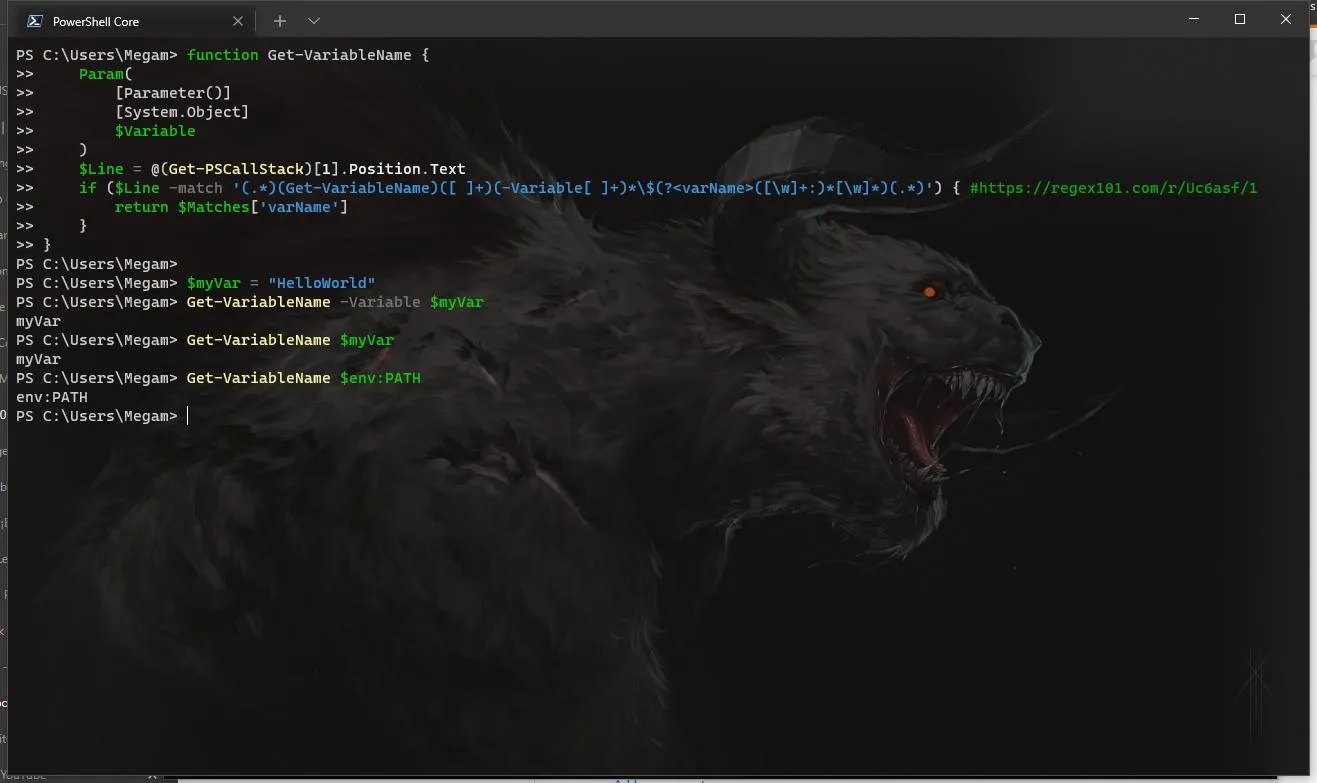Click "$env:PATH" argument in the command

380,378
